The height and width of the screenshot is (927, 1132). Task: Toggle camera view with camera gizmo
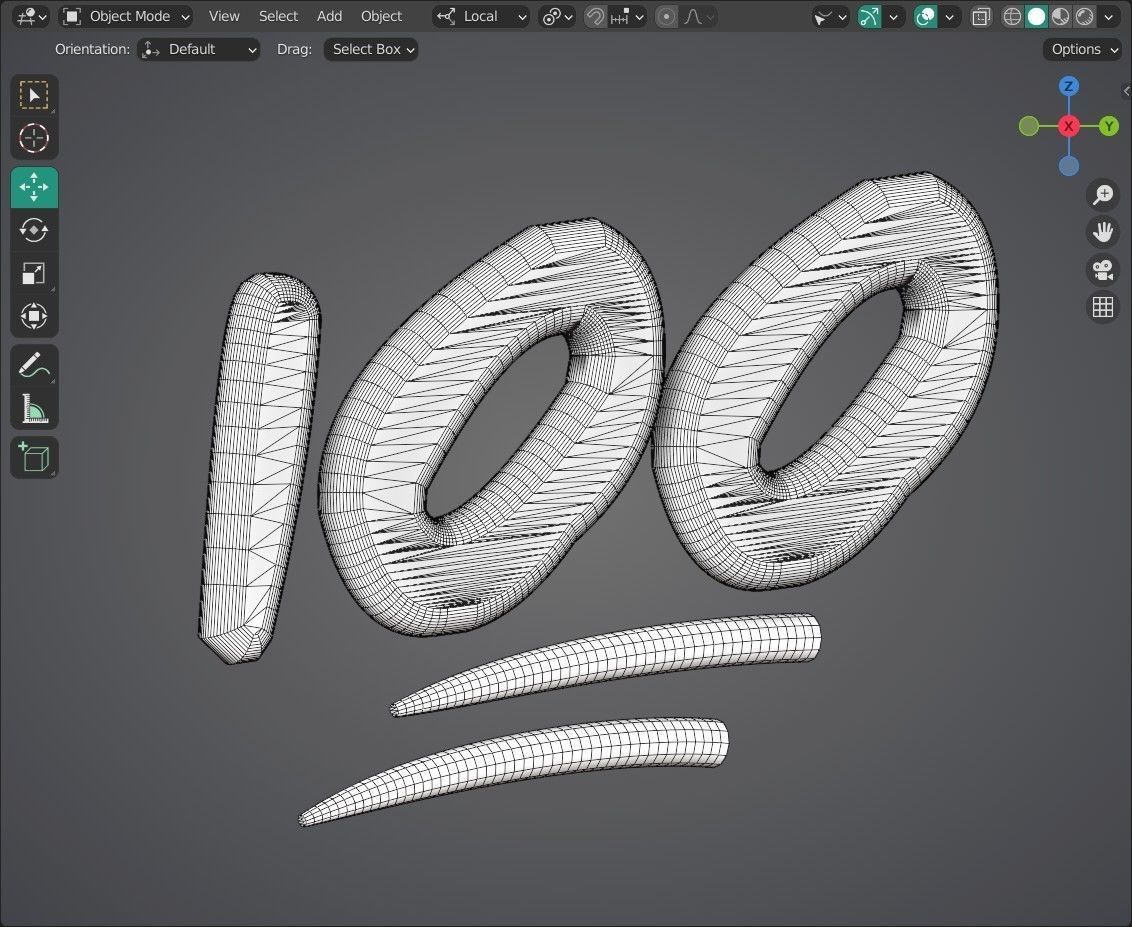tap(1102, 270)
